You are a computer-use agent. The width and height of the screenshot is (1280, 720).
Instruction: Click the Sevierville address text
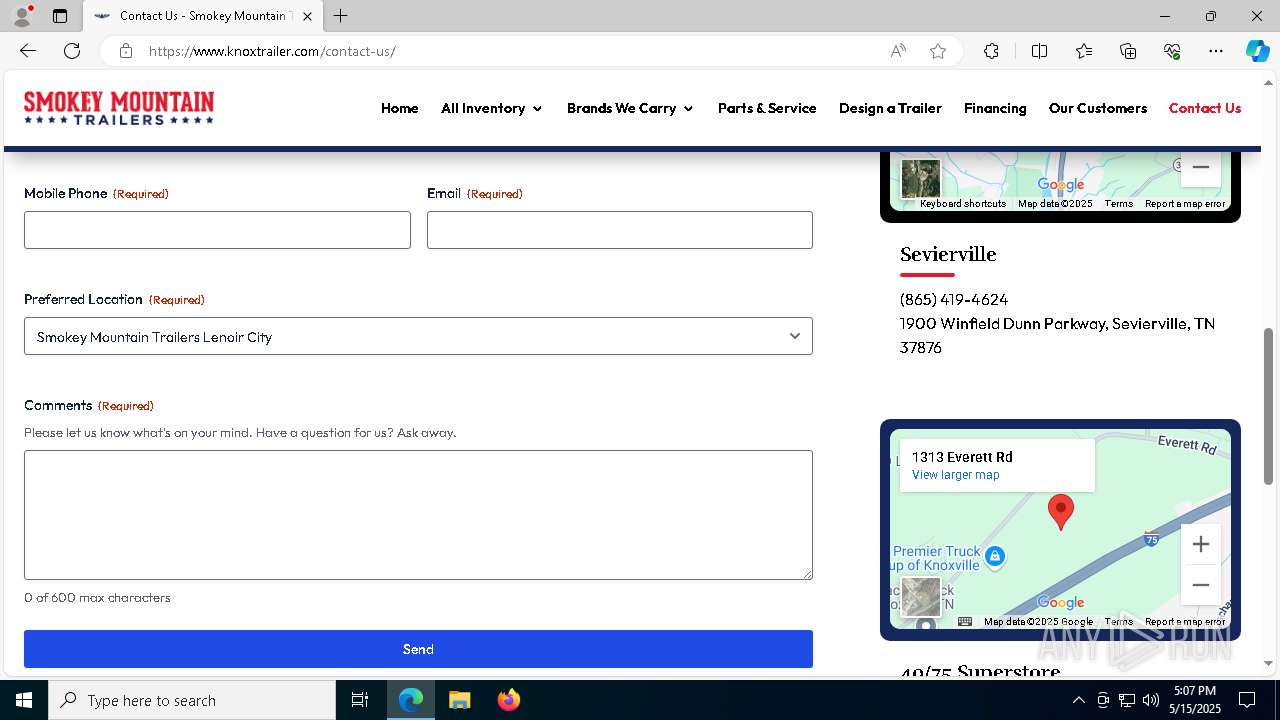coord(1057,336)
